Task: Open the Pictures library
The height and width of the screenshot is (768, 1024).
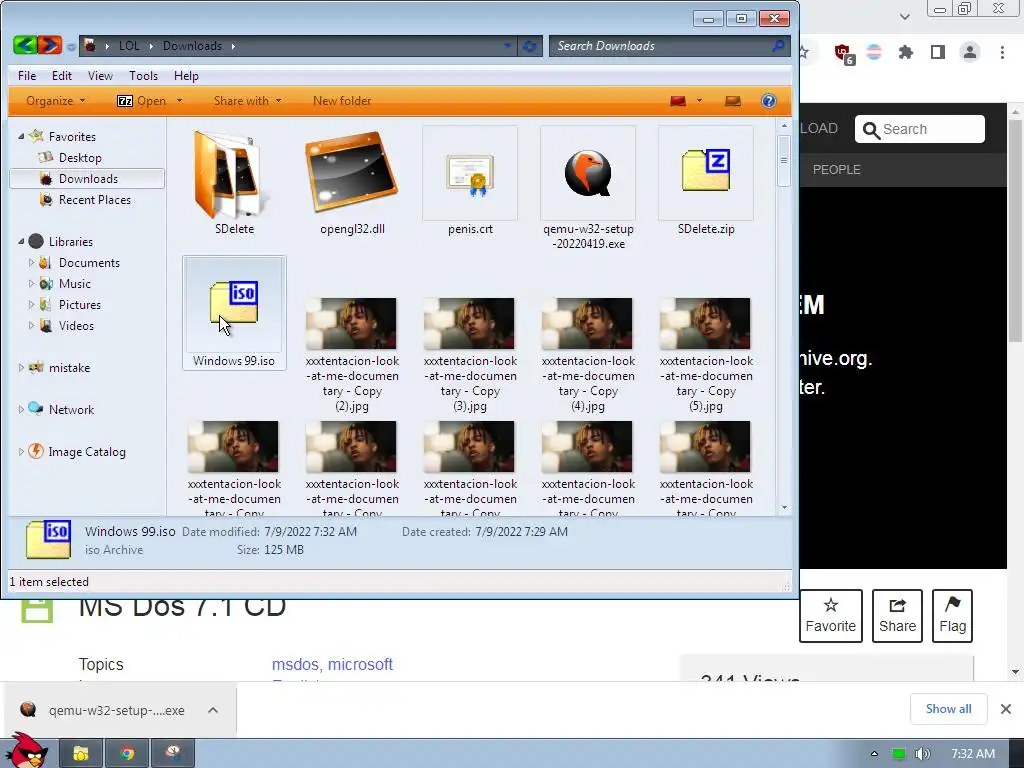Action: [80, 304]
